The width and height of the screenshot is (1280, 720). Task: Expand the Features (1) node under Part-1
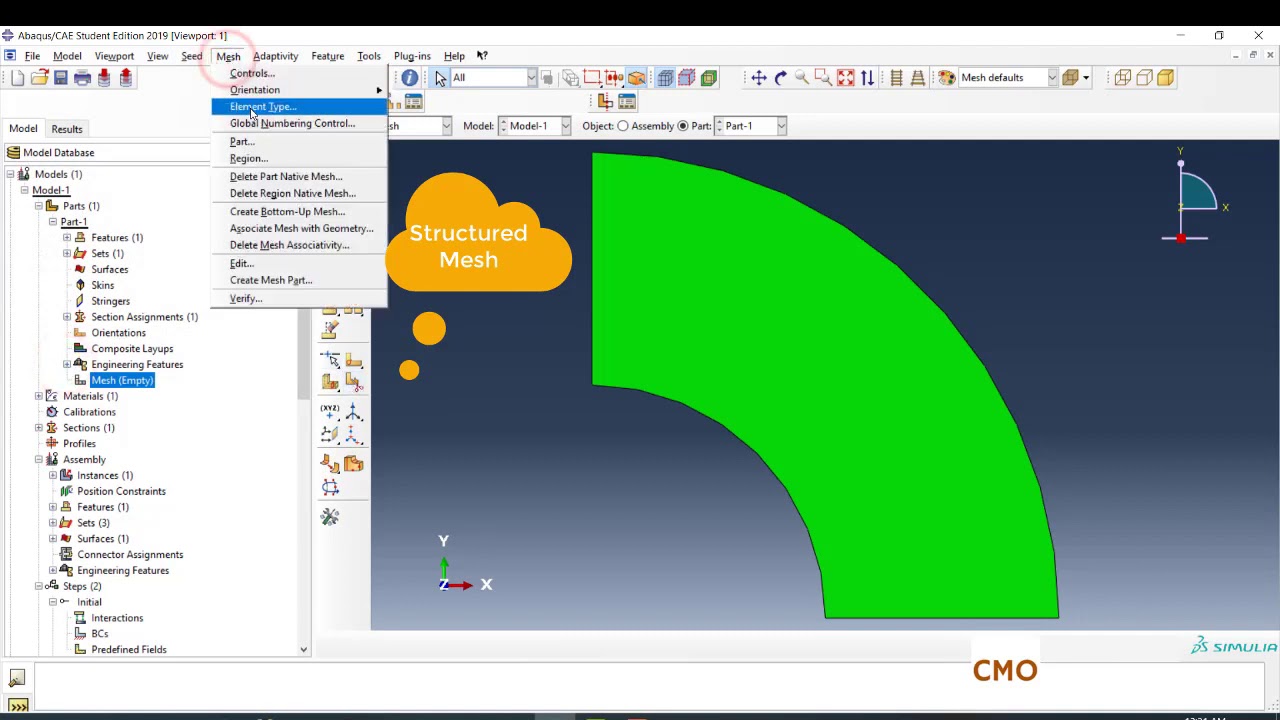coord(67,238)
